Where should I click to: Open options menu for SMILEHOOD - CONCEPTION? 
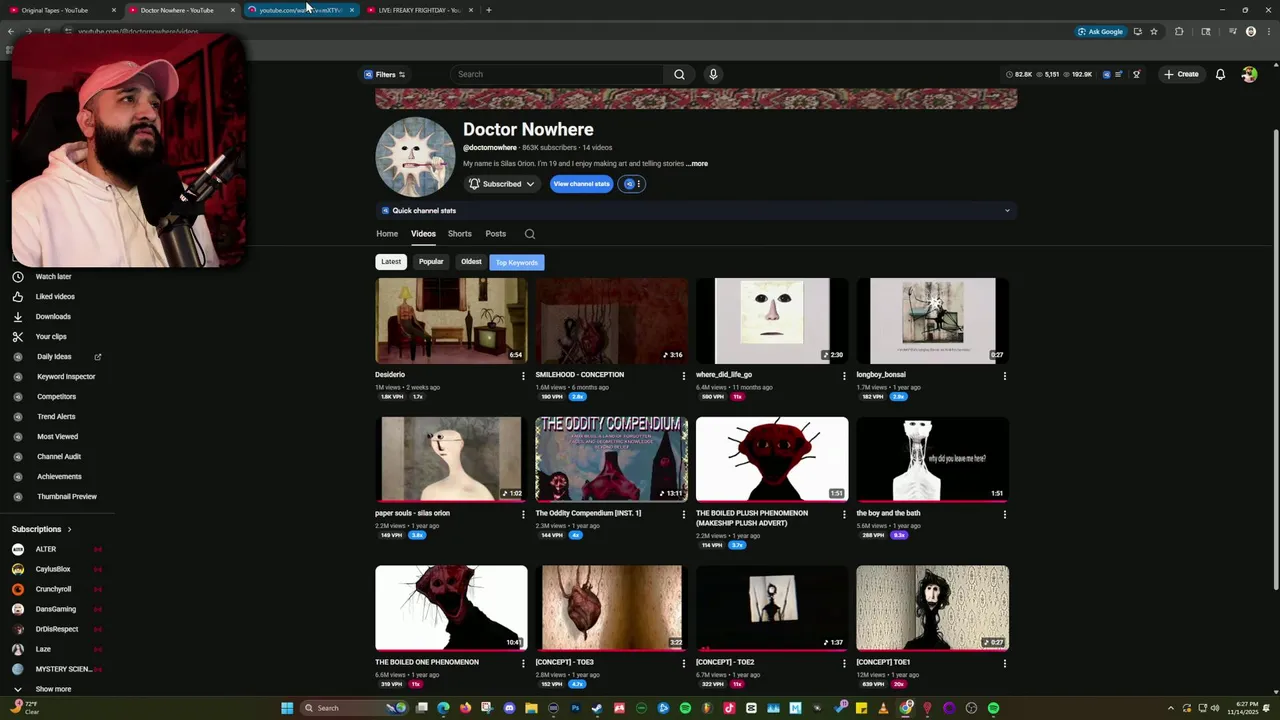684,376
